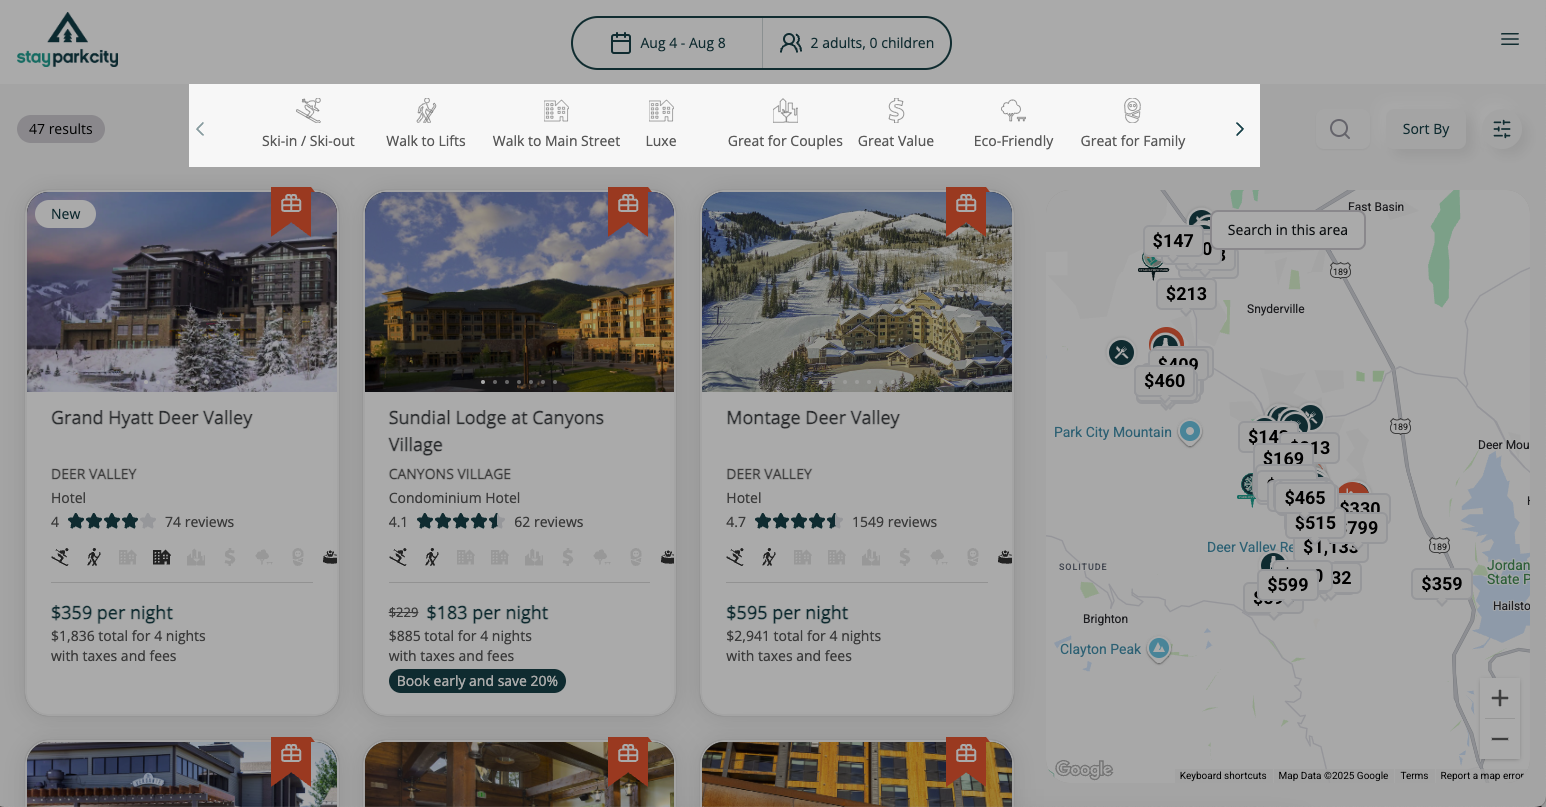Click 62 reviews on Sundial Lodge card
This screenshot has height=807, width=1546.
548,522
